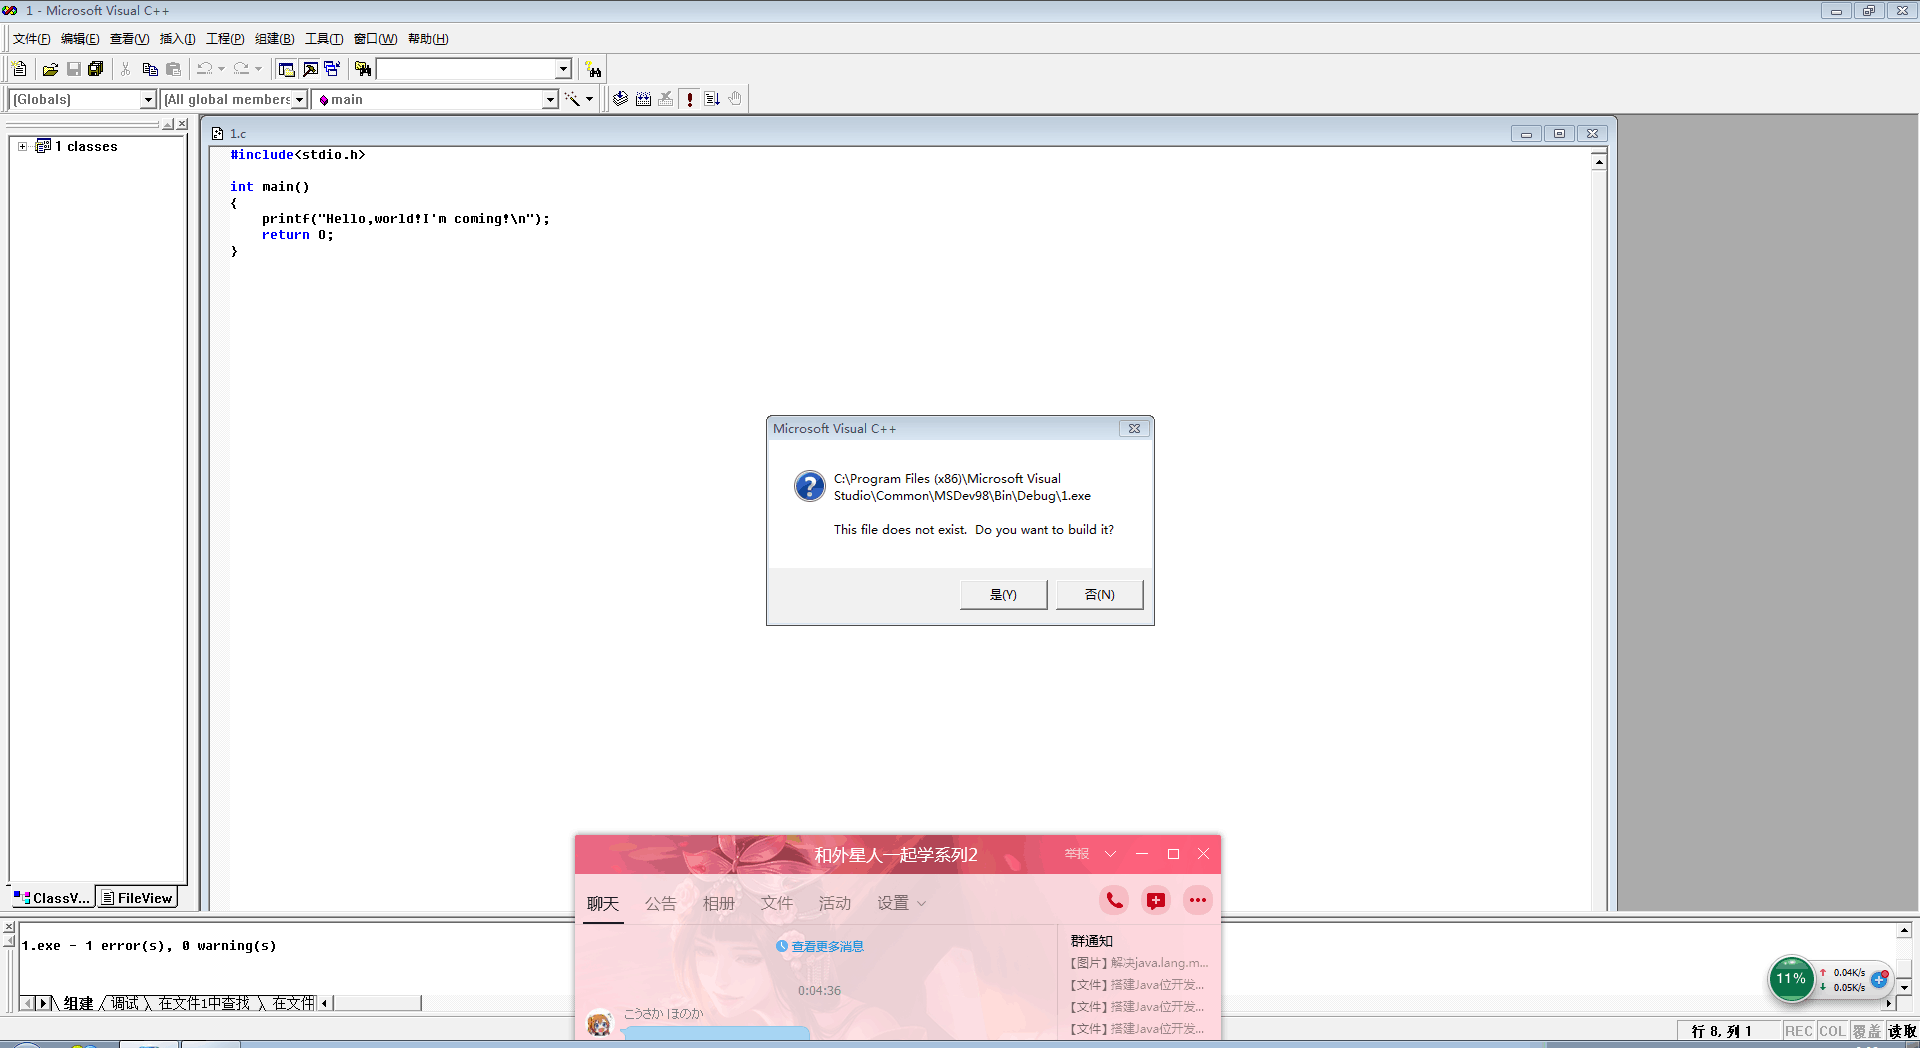Click the Save floppy disk icon

coord(73,69)
